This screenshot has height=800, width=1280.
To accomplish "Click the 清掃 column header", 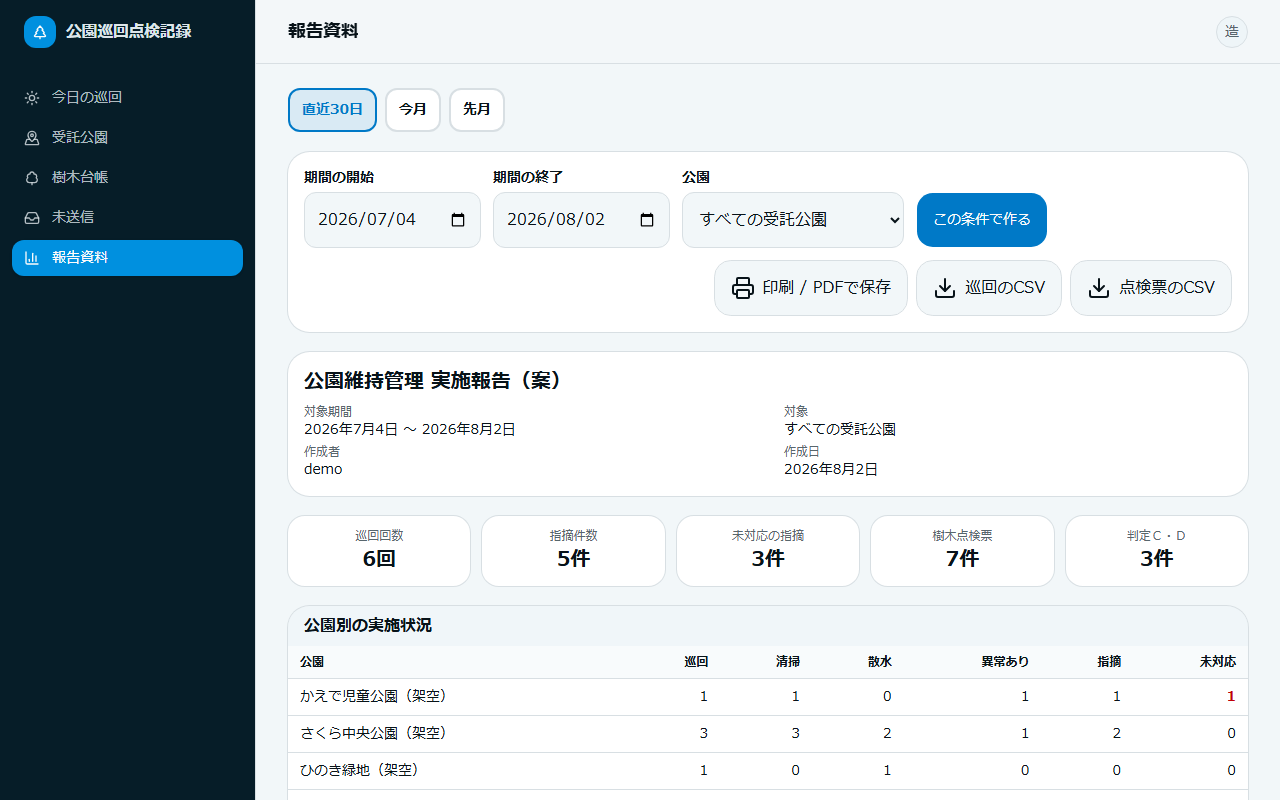I will tap(788, 662).
